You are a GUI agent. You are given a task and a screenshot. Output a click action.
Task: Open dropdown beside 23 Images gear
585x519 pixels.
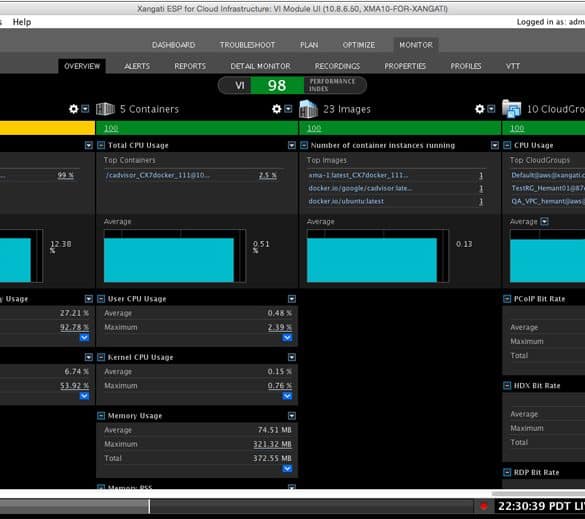coord(491,109)
